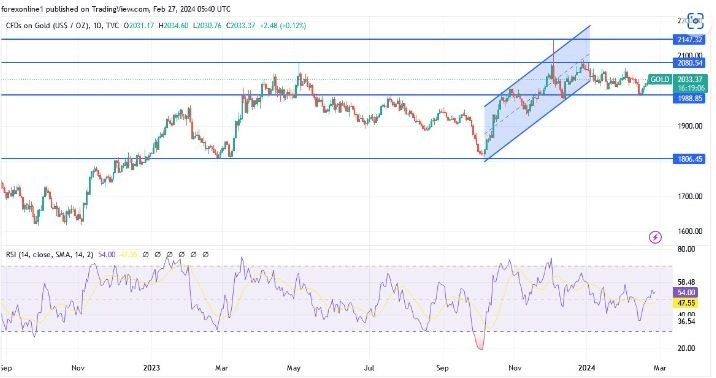
Task: Click the countdown timer 16:19:06
Action: 690,88
